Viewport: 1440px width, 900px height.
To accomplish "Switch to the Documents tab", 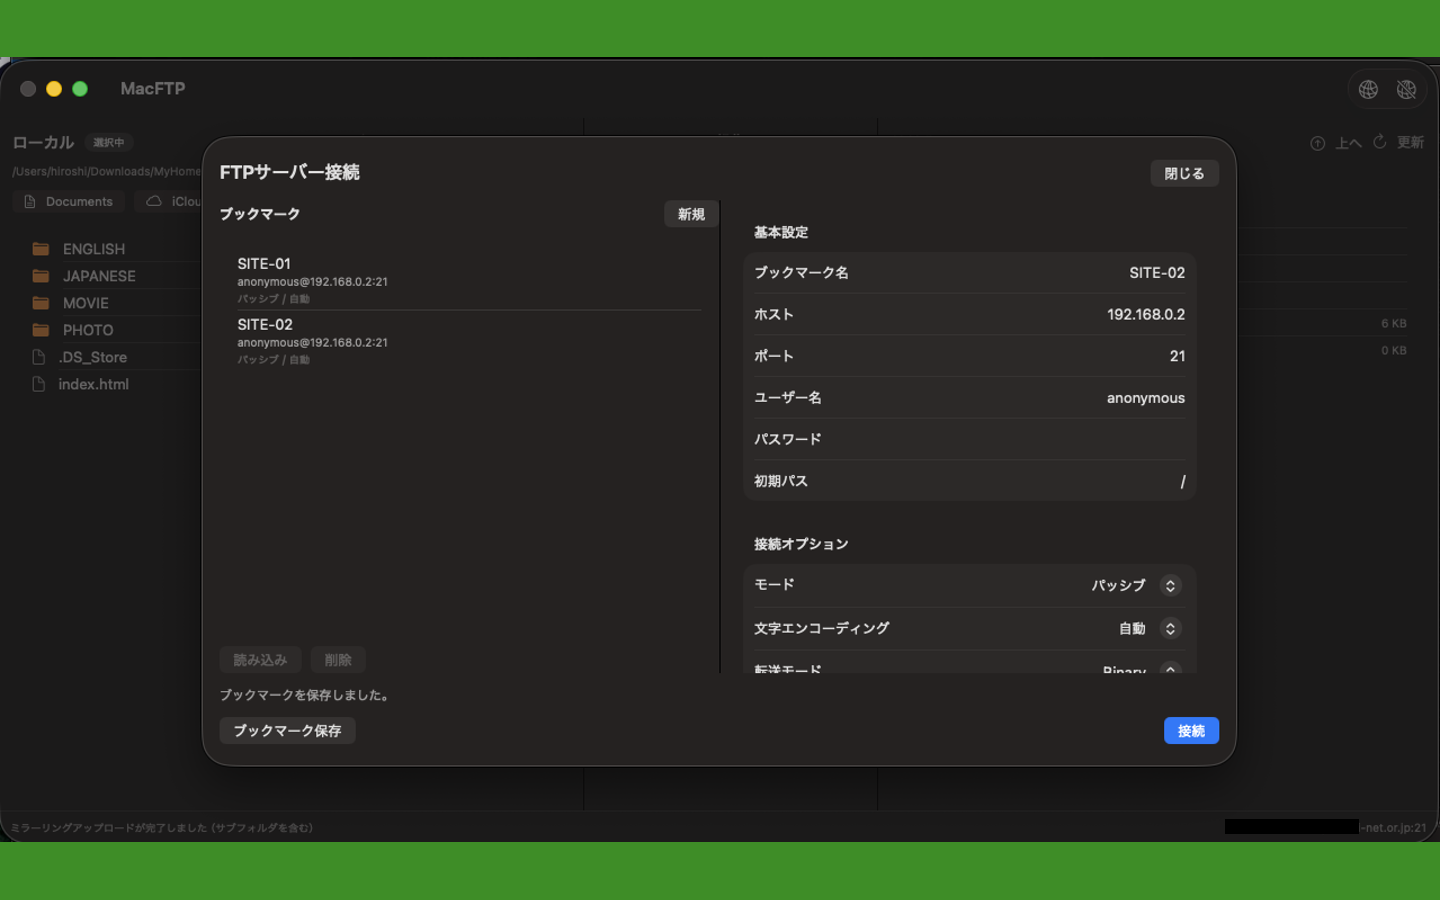I will pyautogui.click(x=68, y=201).
